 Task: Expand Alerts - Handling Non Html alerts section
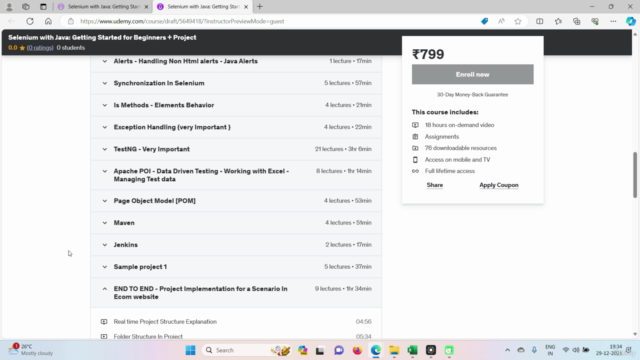[x=236, y=61]
